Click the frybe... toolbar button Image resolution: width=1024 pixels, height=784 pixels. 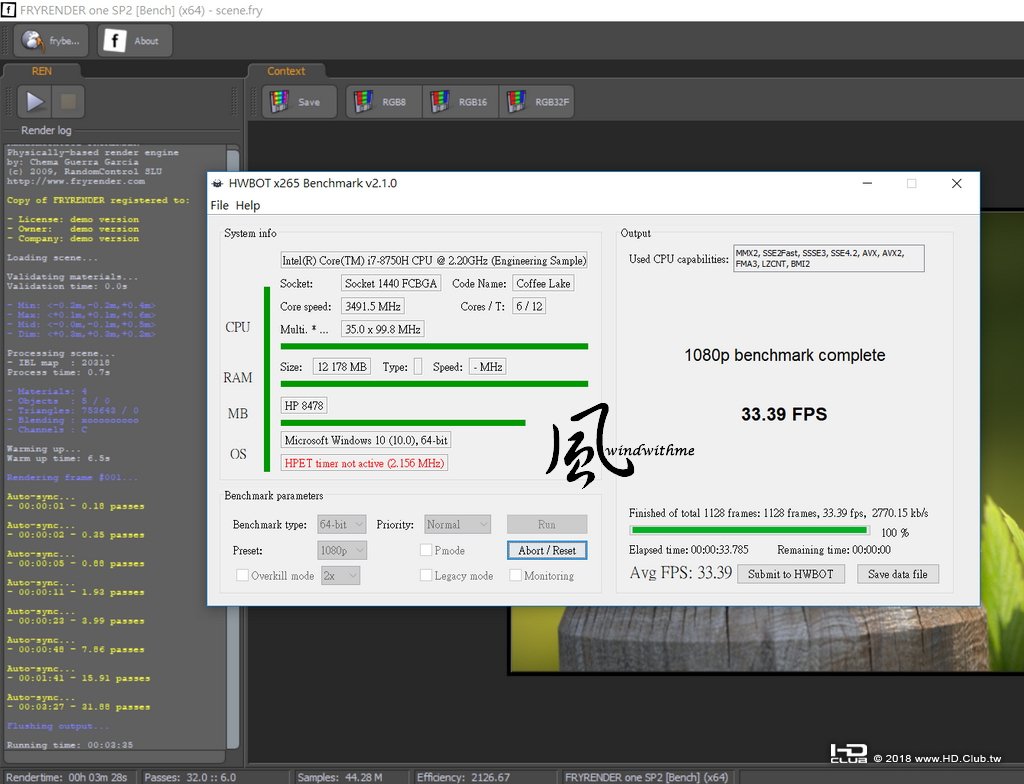[52, 41]
